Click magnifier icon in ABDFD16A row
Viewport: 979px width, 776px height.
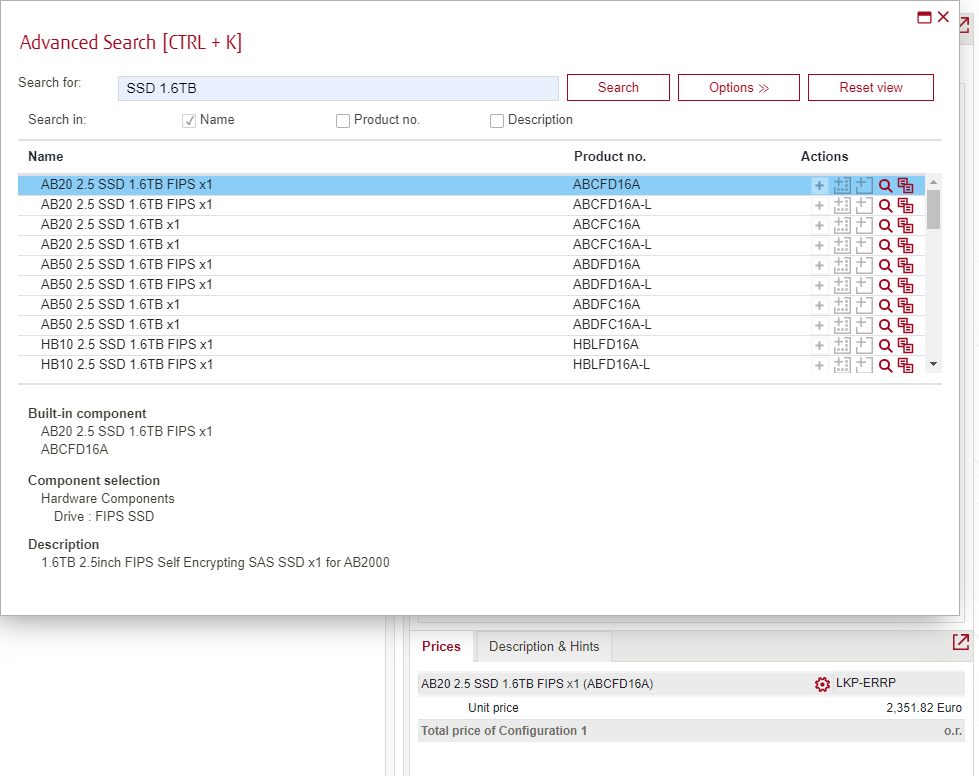(x=885, y=265)
